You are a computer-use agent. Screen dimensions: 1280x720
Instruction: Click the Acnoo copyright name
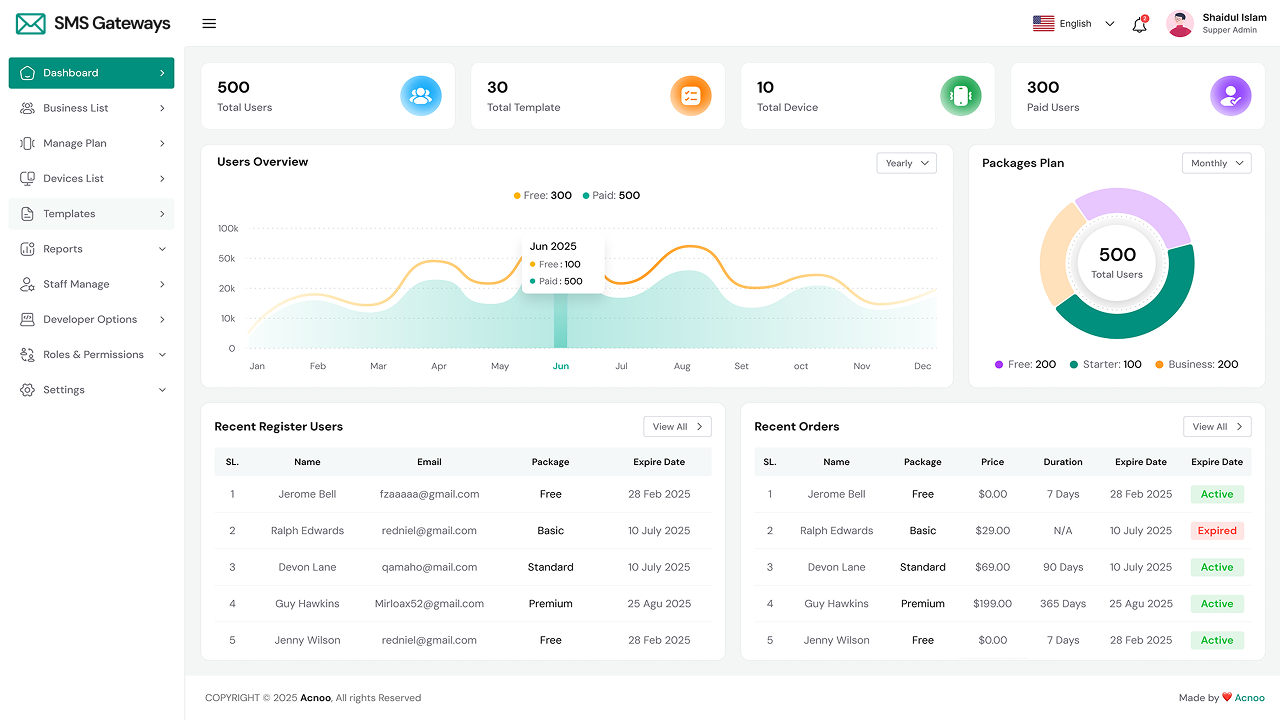[316, 698]
